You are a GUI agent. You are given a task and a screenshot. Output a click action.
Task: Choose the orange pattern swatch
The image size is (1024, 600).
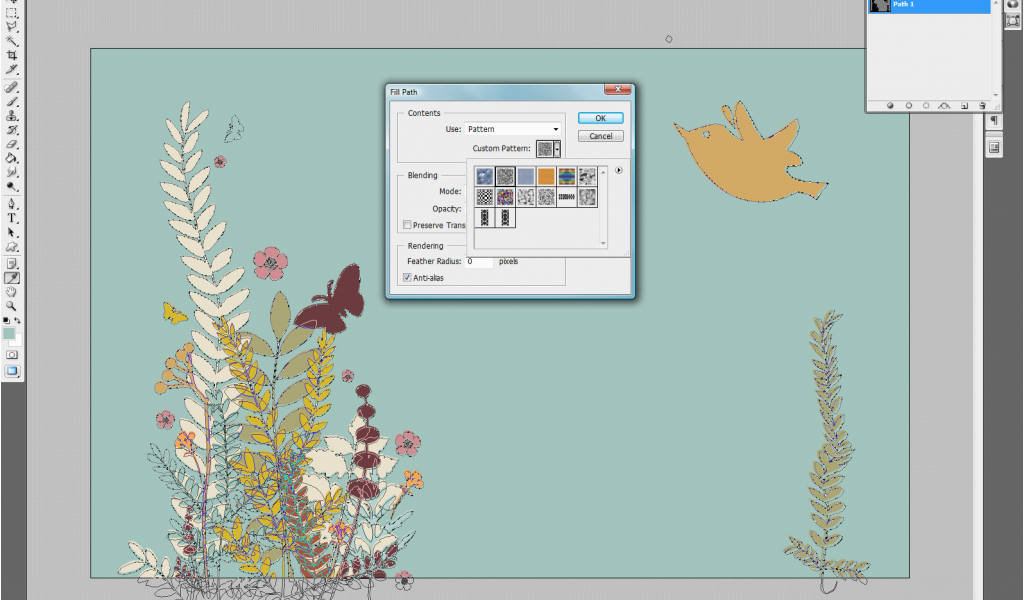546,176
